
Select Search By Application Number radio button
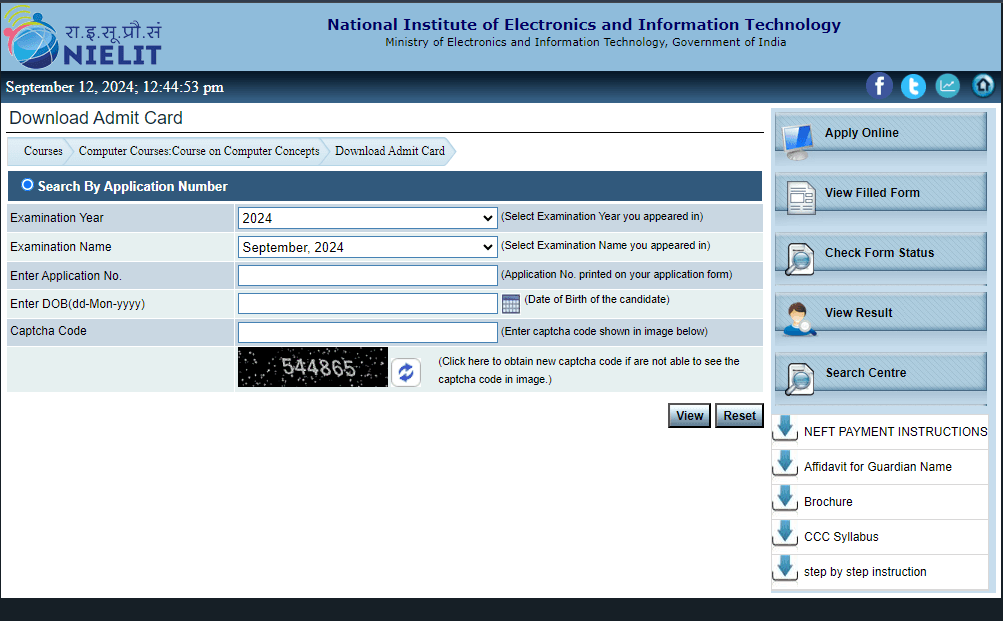click(x=27, y=185)
